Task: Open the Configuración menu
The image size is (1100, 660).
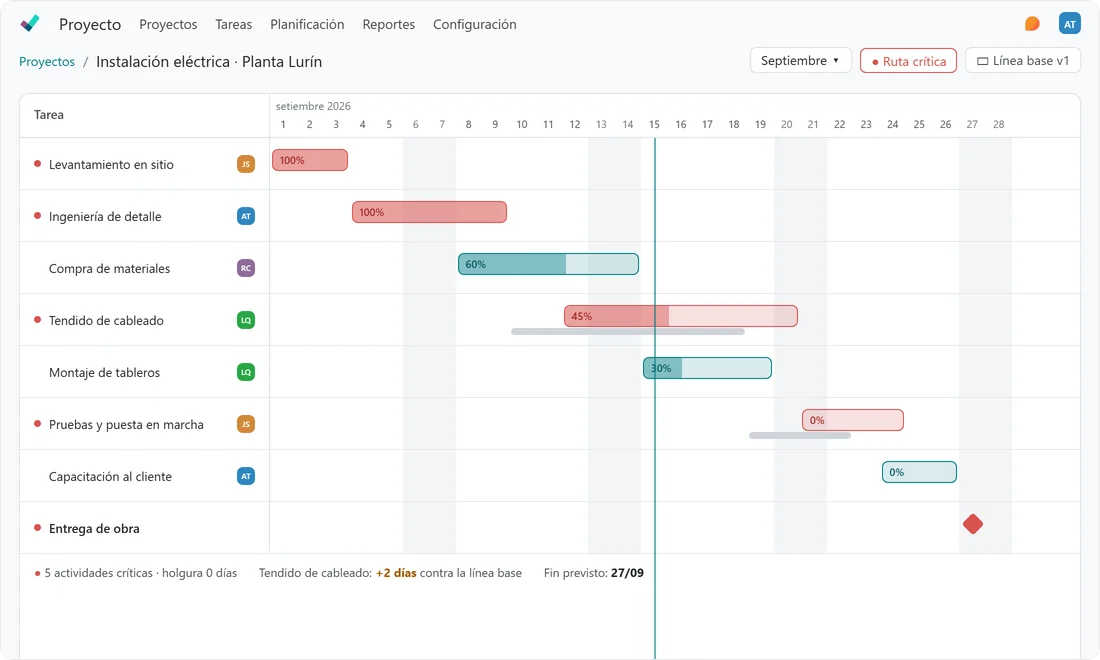Action: 475,25
